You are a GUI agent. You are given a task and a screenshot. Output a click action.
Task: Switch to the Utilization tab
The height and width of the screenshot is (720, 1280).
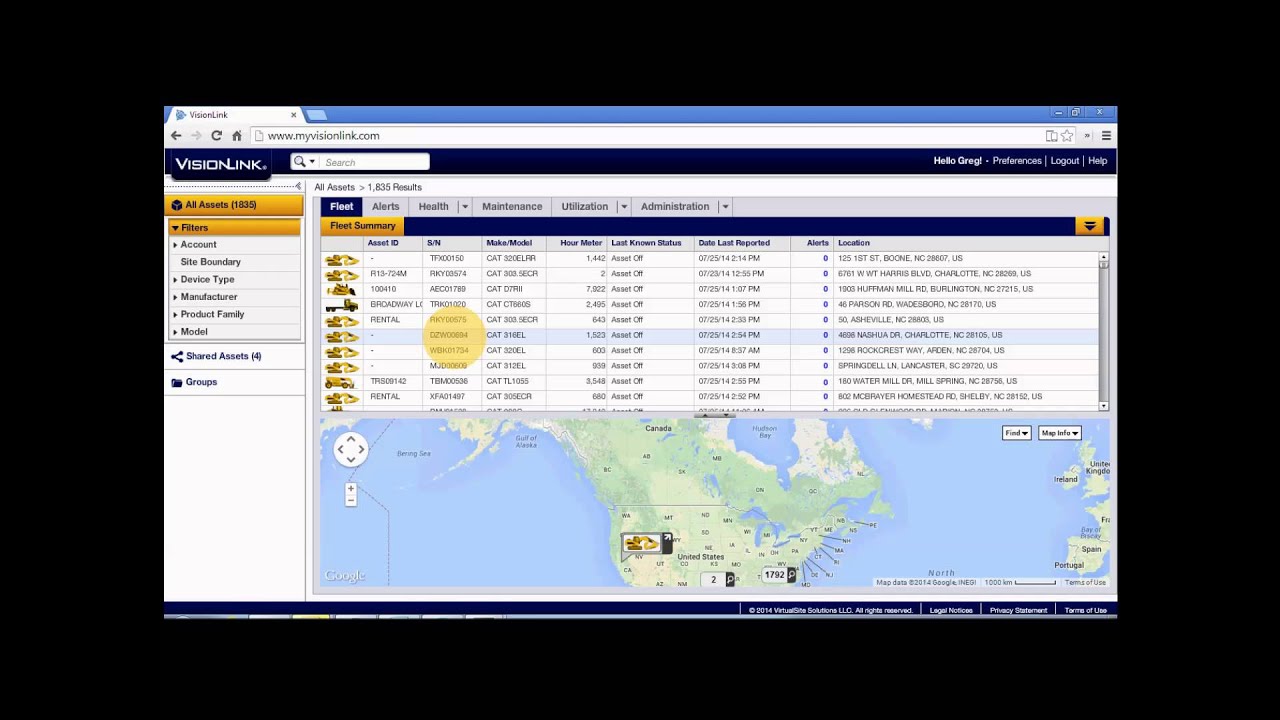pyautogui.click(x=584, y=207)
